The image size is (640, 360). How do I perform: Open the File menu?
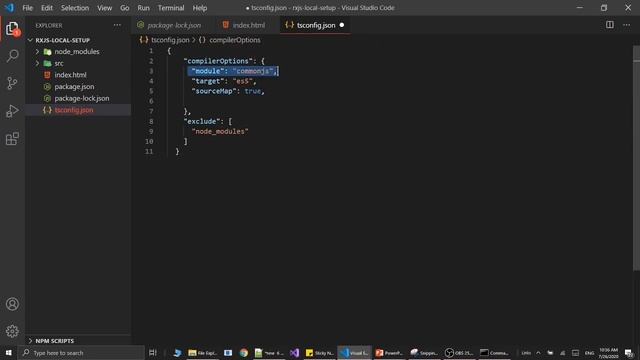(27, 8)
